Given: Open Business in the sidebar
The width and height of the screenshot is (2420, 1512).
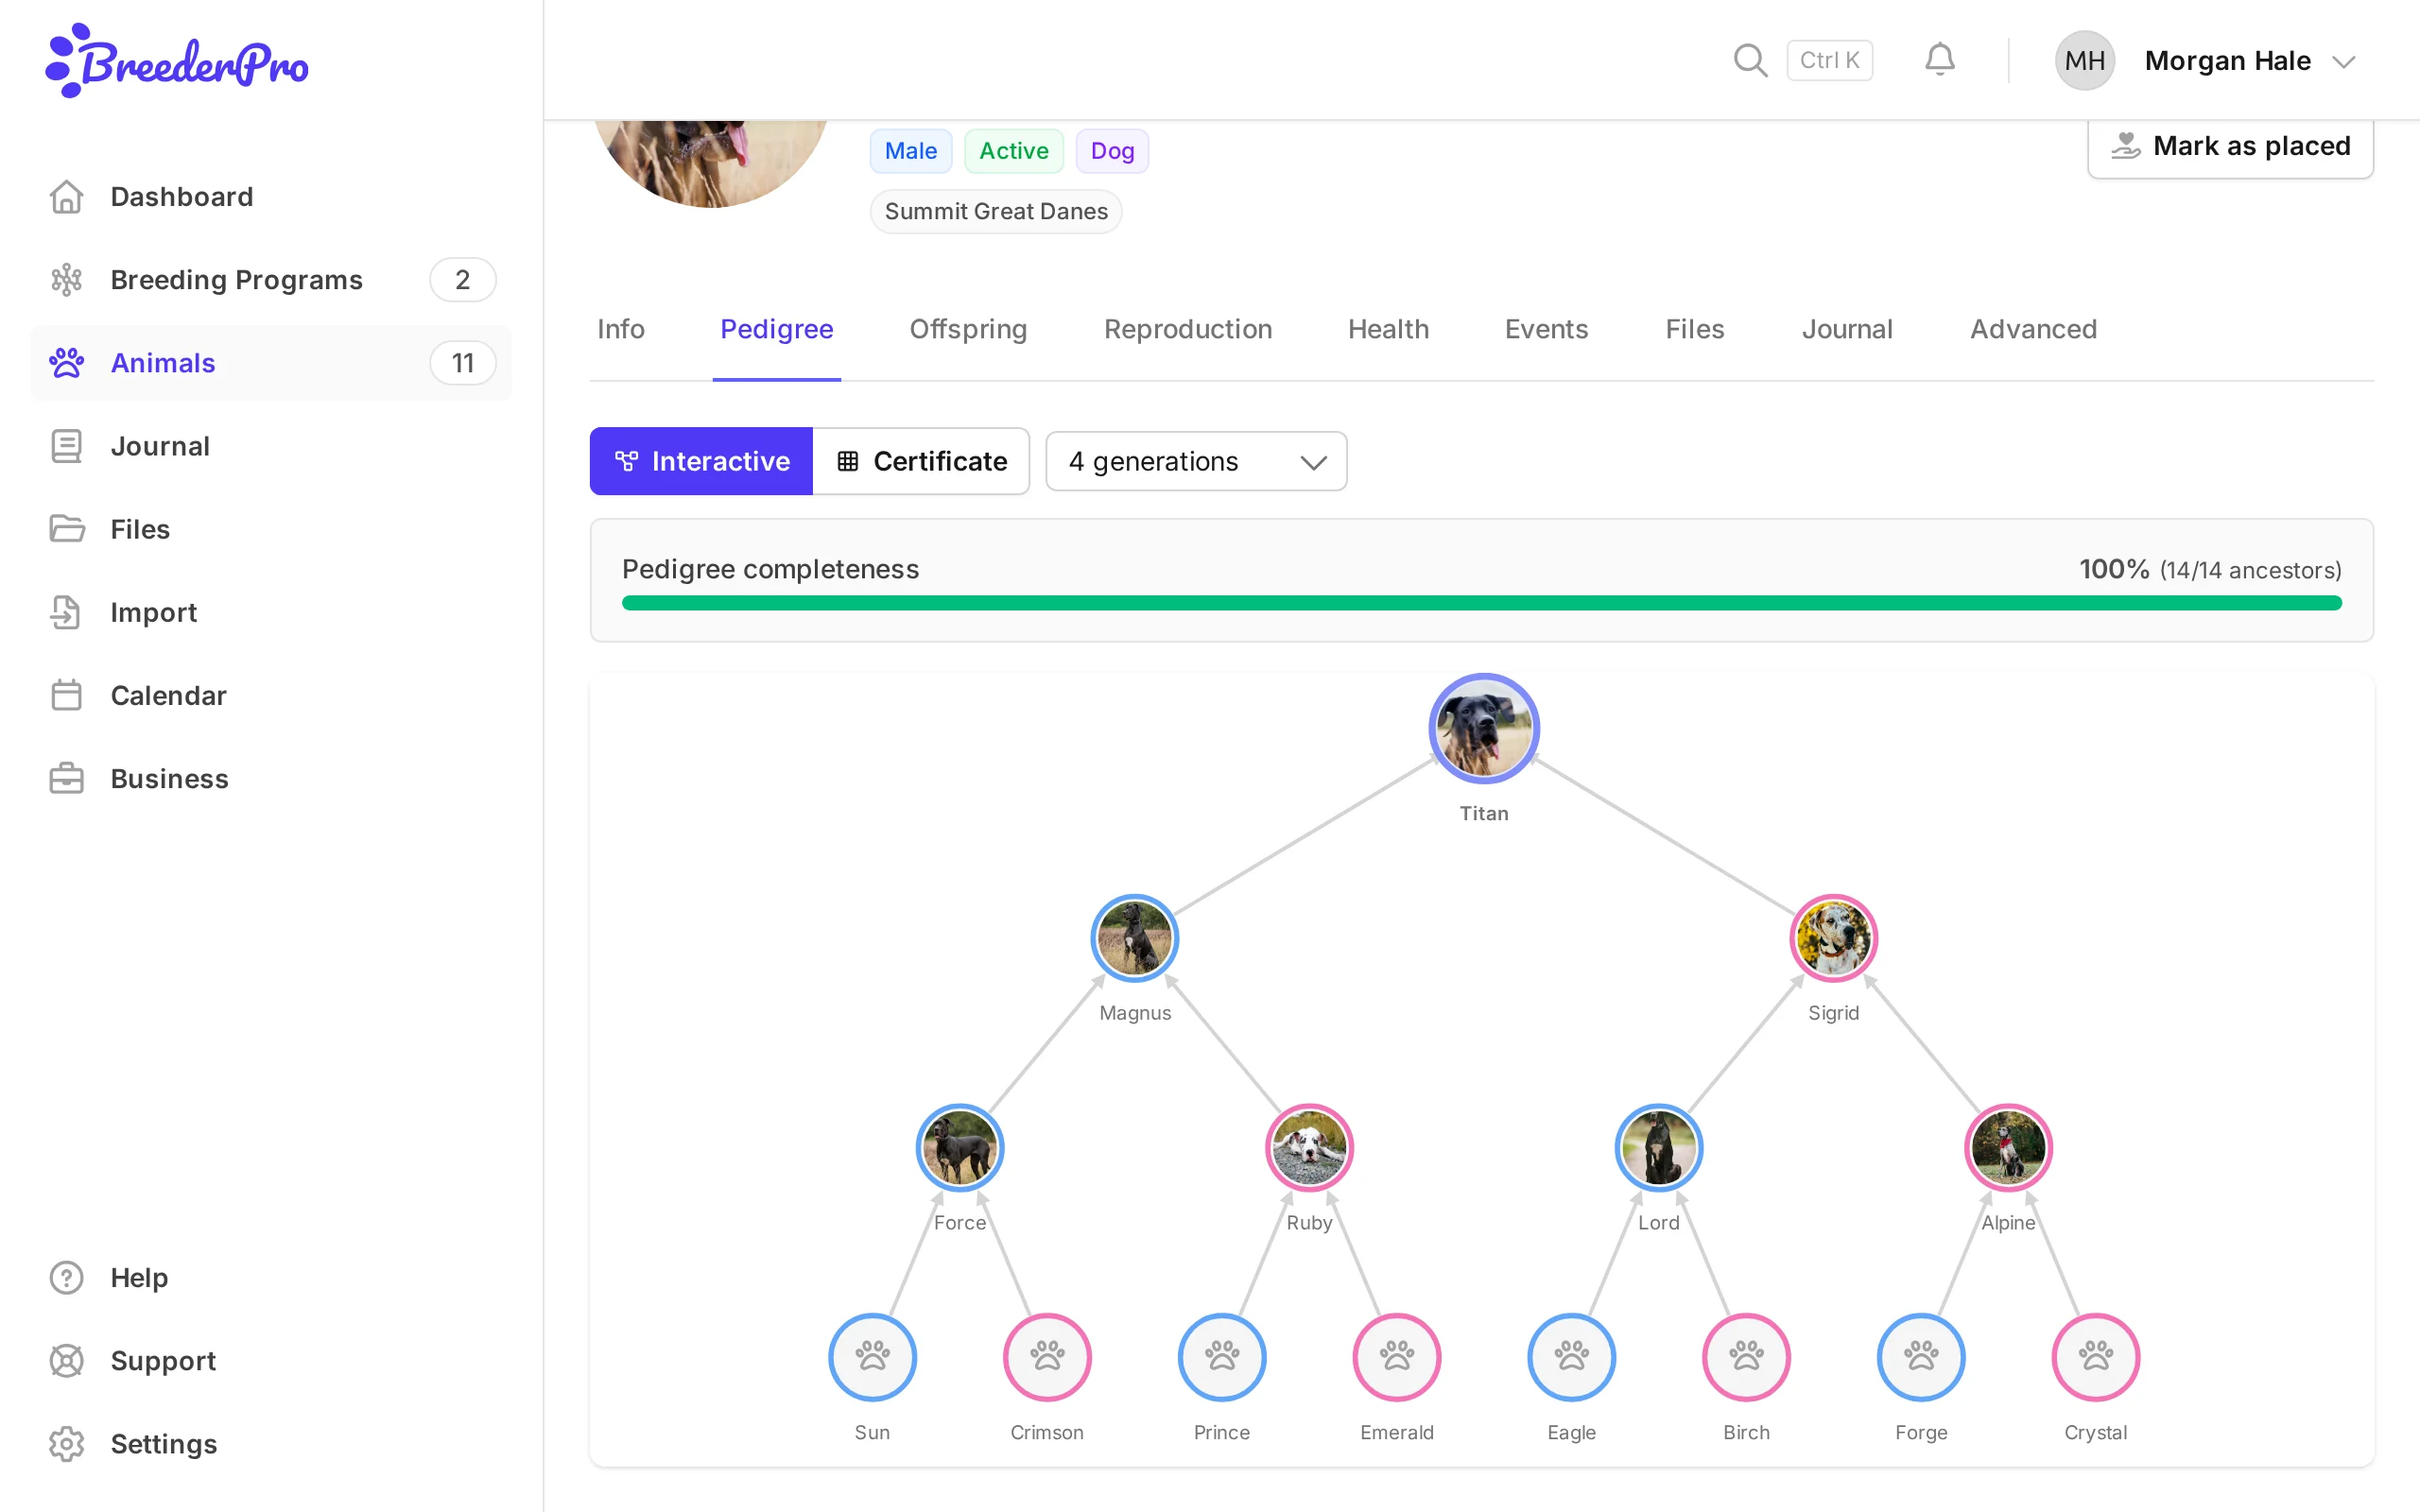Looking at the screenshot, I should (x=271, y=778).
